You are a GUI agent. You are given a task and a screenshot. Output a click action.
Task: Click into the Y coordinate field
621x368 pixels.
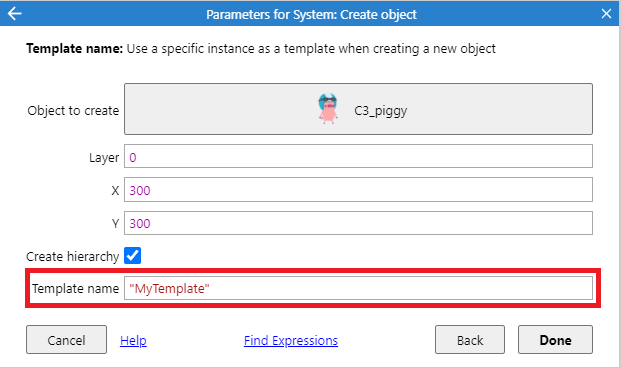[x=358, y=223]
